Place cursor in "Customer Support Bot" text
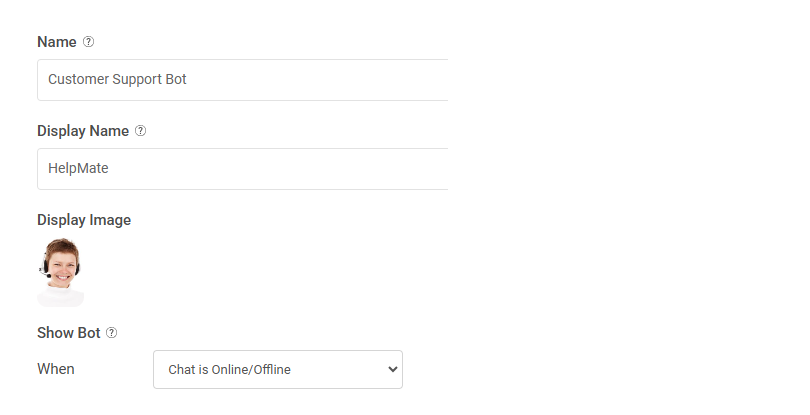 tap(117, 80)
